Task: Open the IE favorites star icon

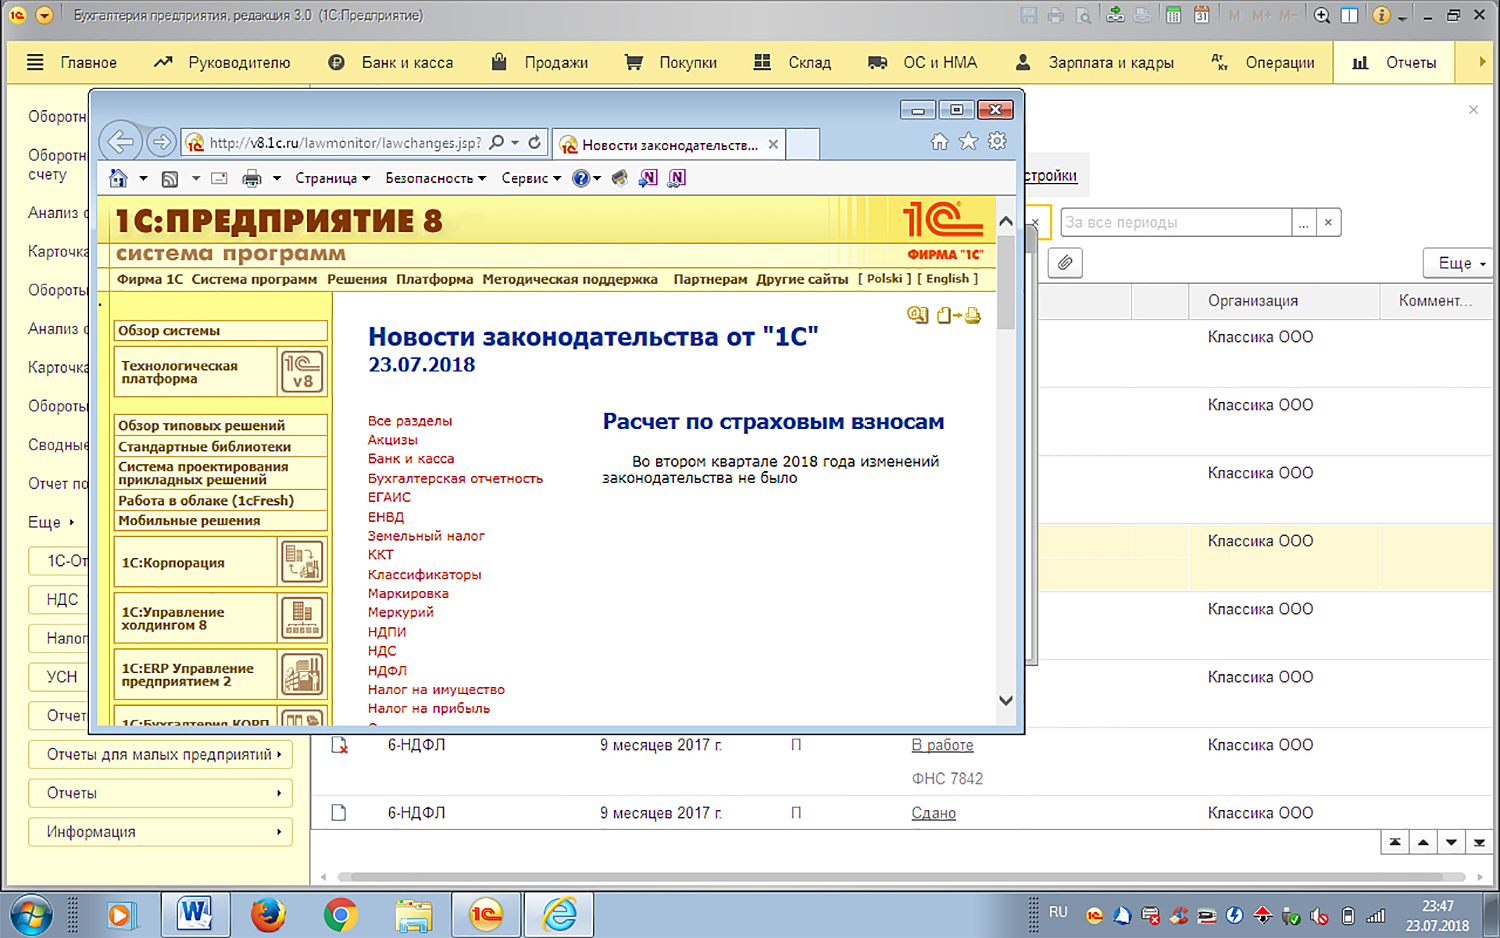Action: tap(968, 141)
